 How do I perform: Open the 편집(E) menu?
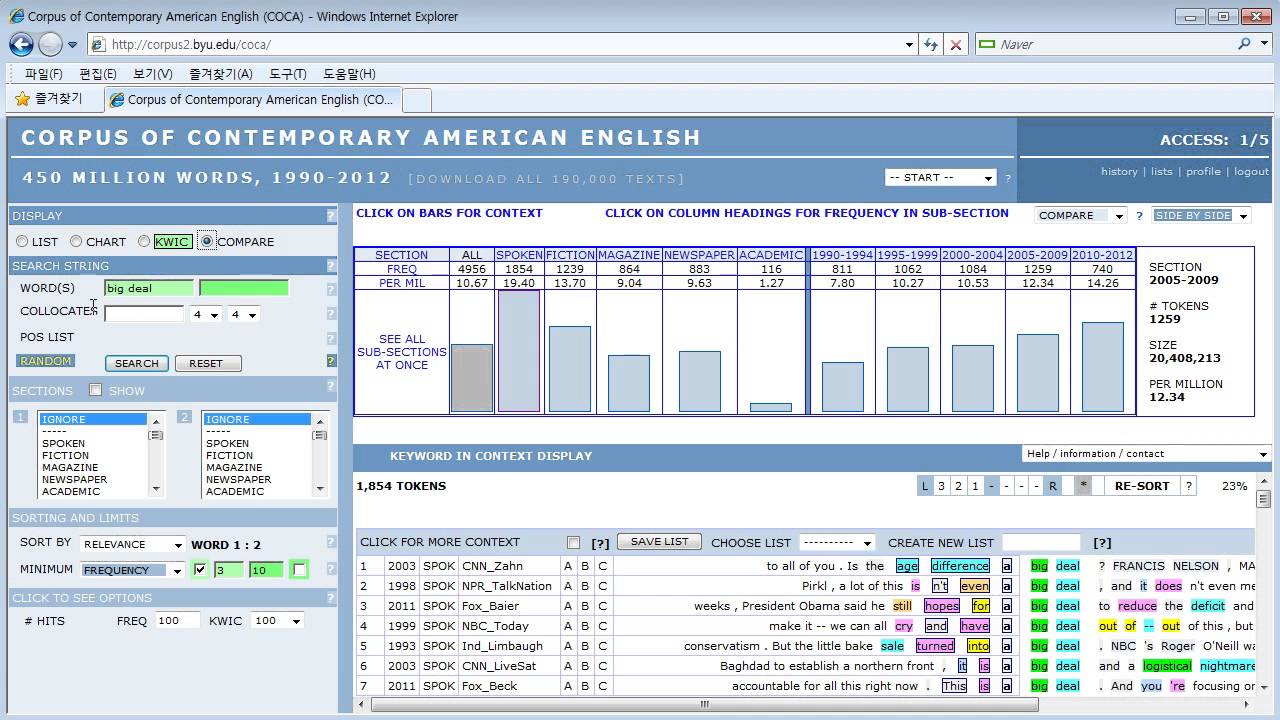click(x=98, y=74)
